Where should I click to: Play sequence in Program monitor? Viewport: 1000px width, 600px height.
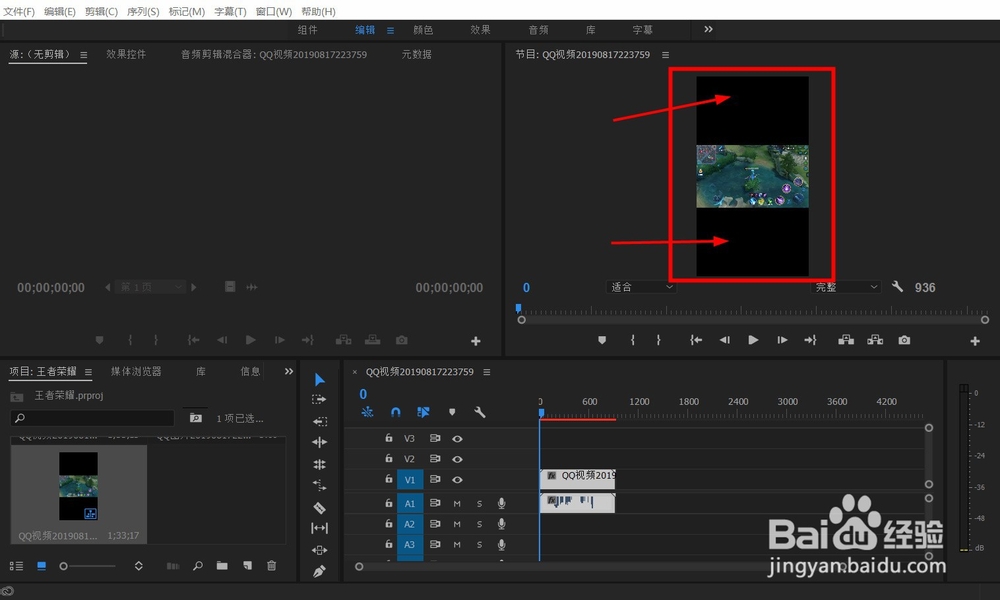click(753, 340)
